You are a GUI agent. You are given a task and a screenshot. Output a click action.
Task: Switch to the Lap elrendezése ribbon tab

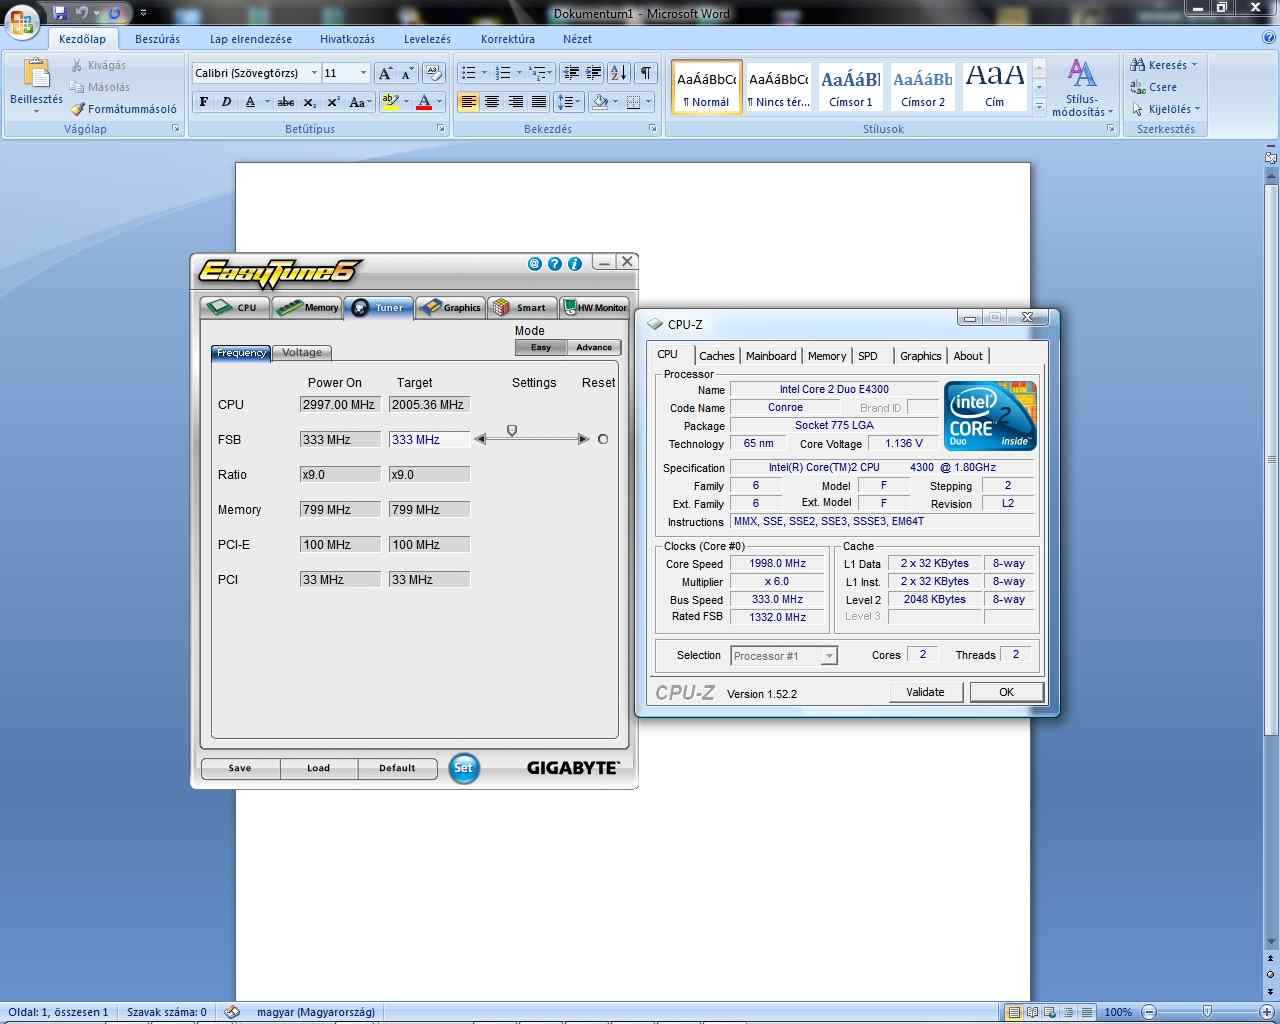[x=251, y=39]
